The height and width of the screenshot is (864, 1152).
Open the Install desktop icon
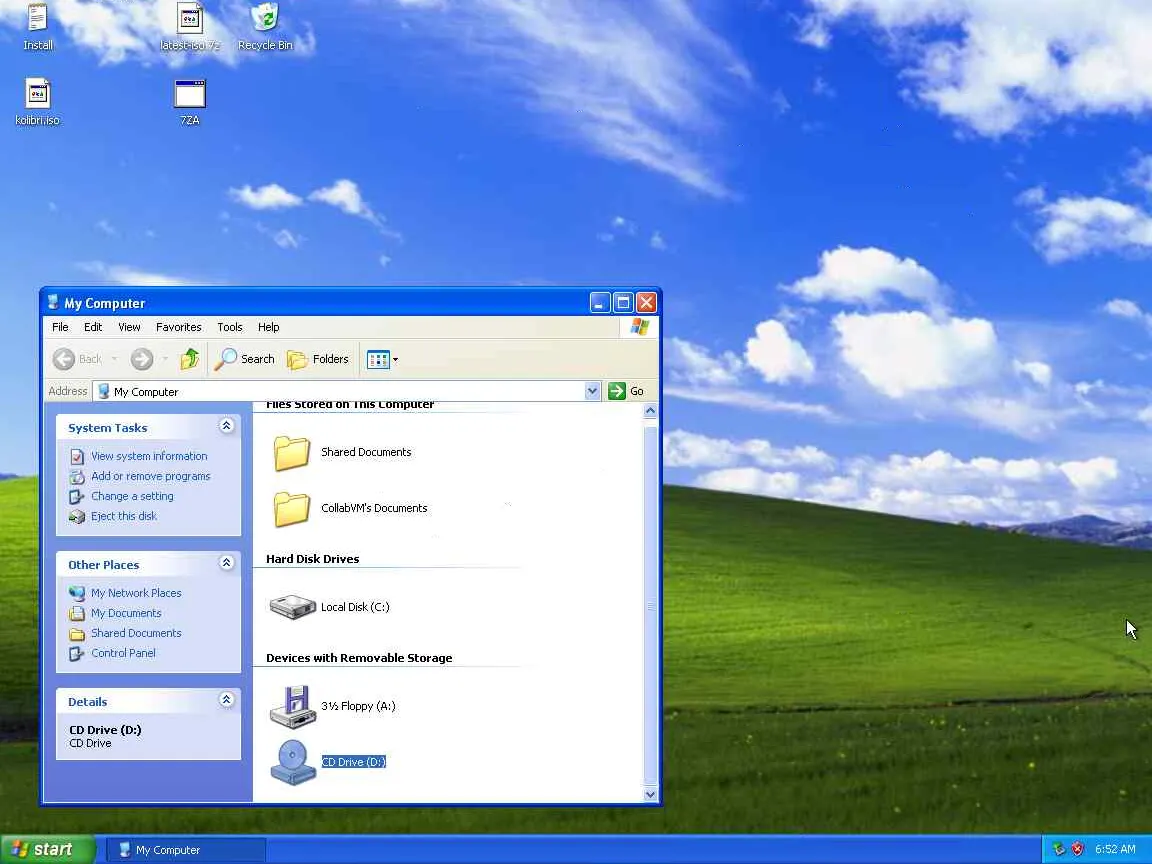tap(37, 27)
